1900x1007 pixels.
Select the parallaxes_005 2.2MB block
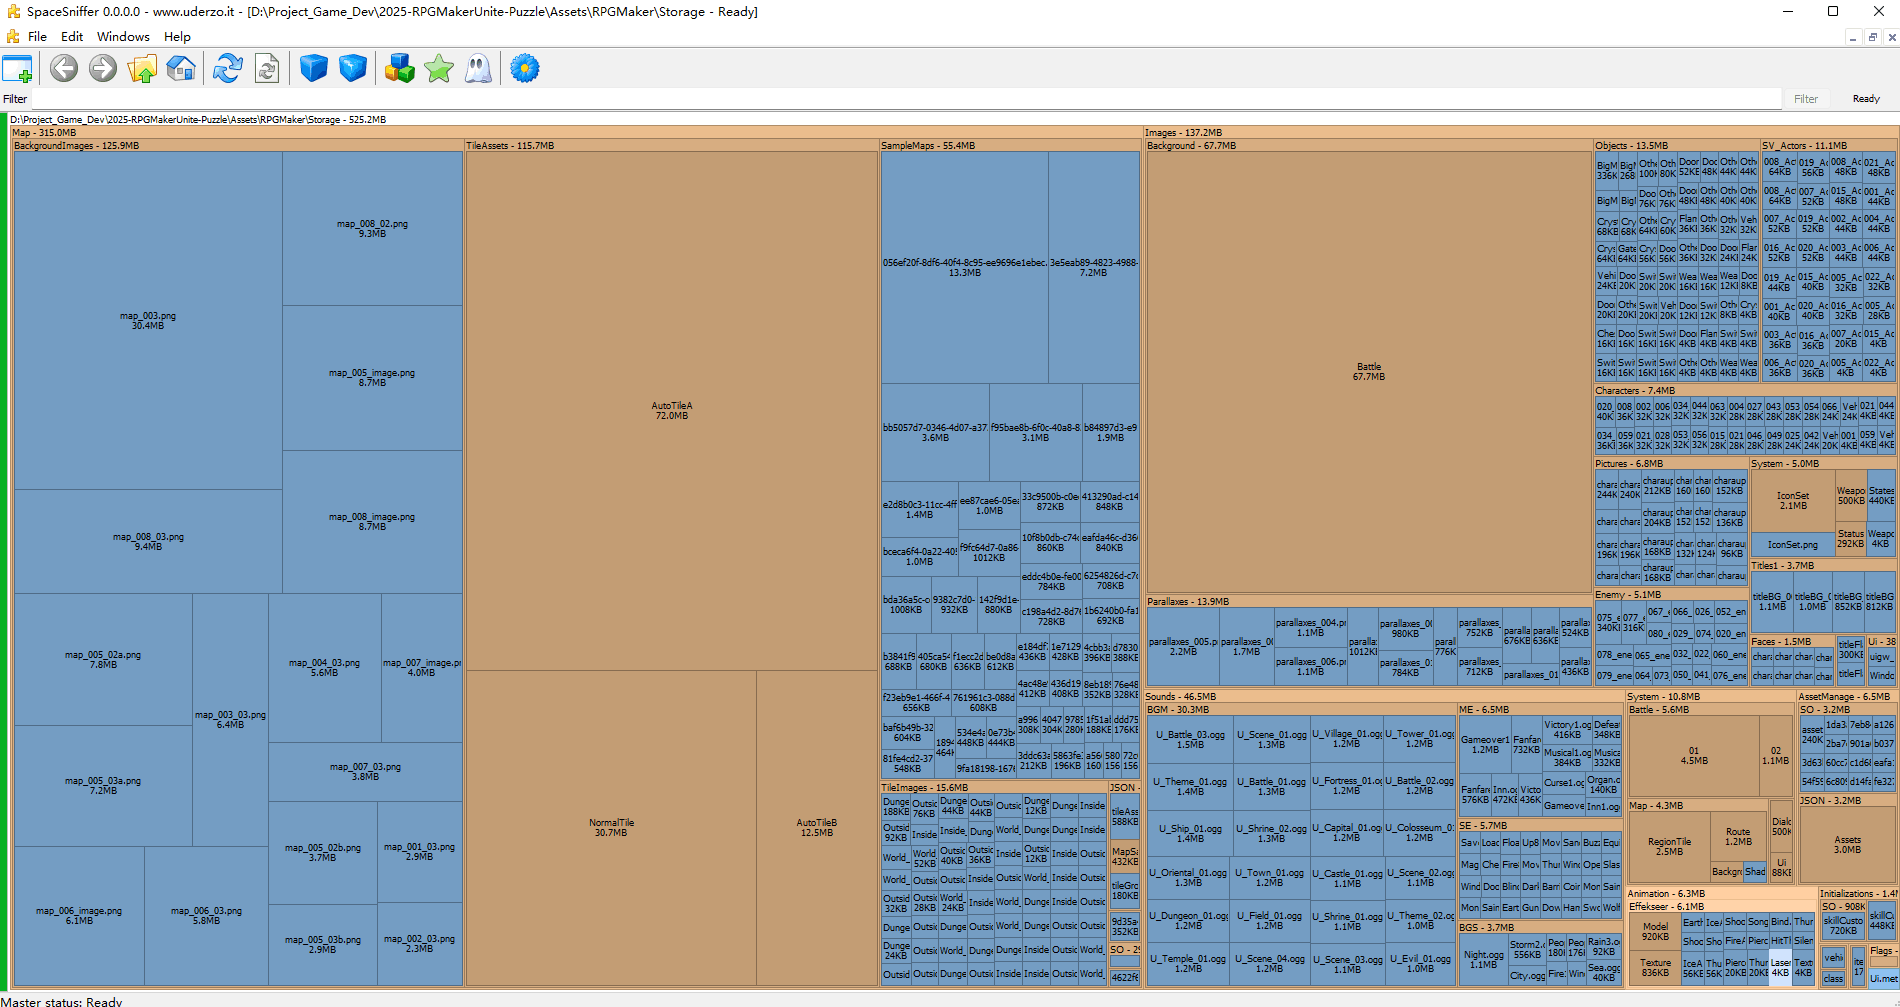click(x=1183, y=646)
